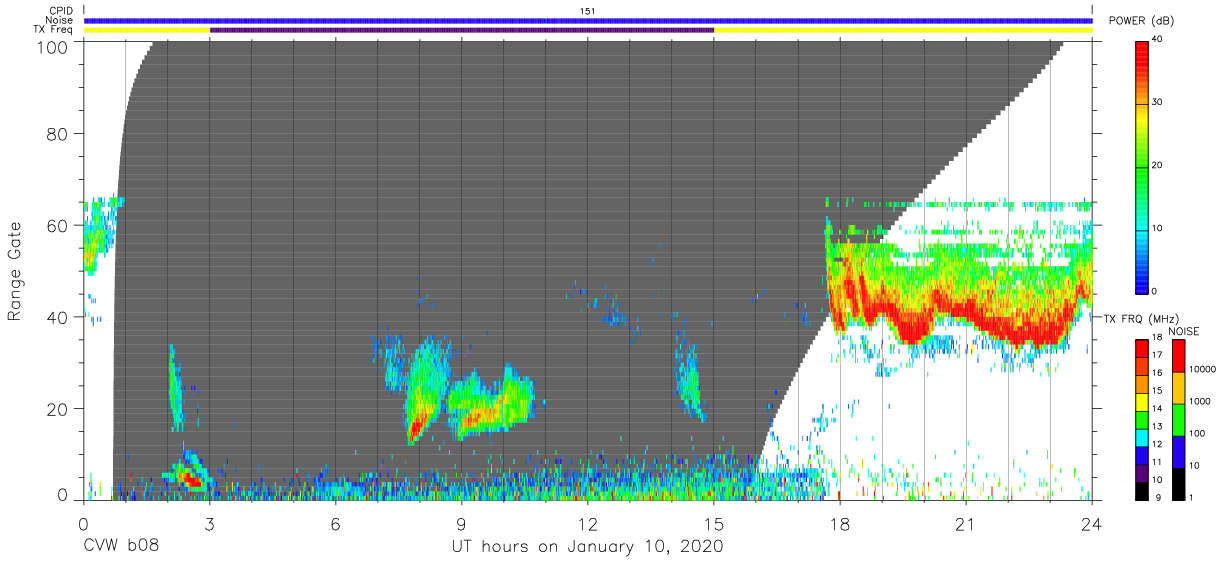Select the 80 tick on the Range Gate axis
Screen dimensions: 1228x567
click(x=58, y=134)
